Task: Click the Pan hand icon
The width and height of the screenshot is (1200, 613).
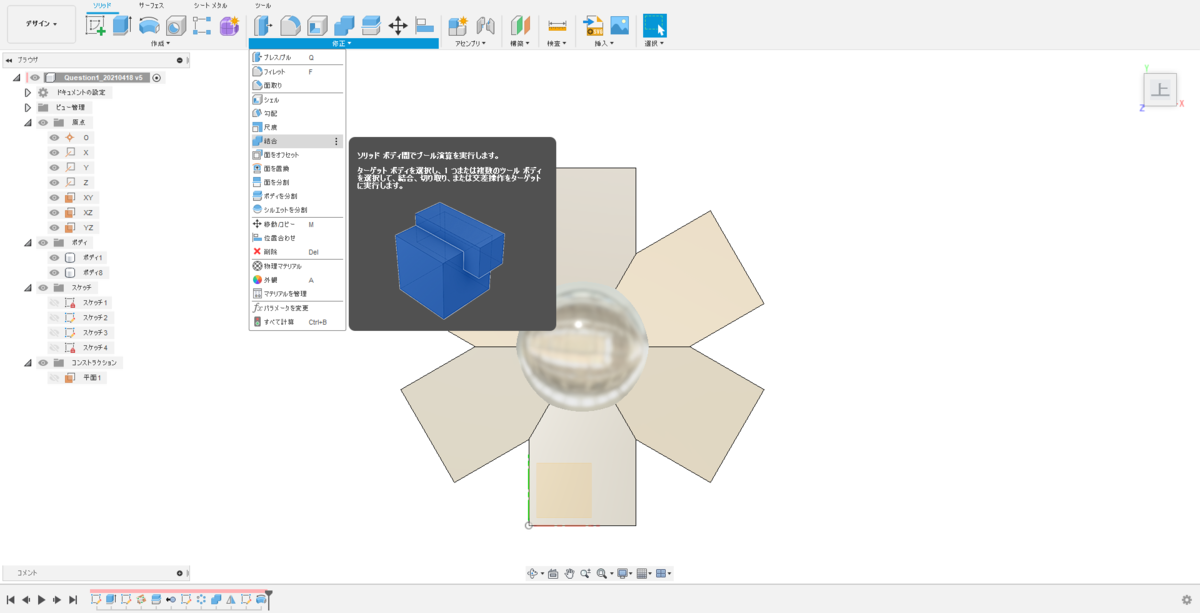Action: (x=569, y=573)
